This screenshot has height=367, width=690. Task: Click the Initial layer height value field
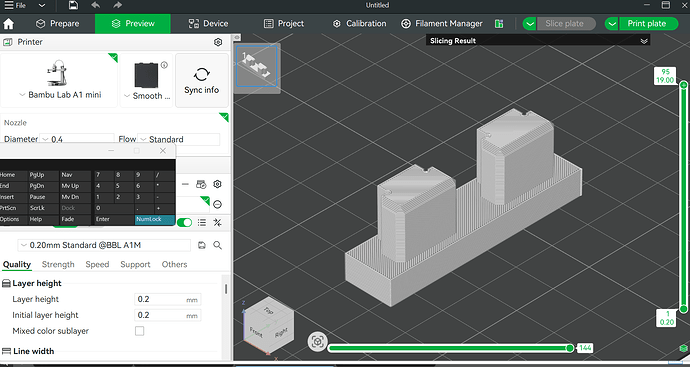(168, 315)
